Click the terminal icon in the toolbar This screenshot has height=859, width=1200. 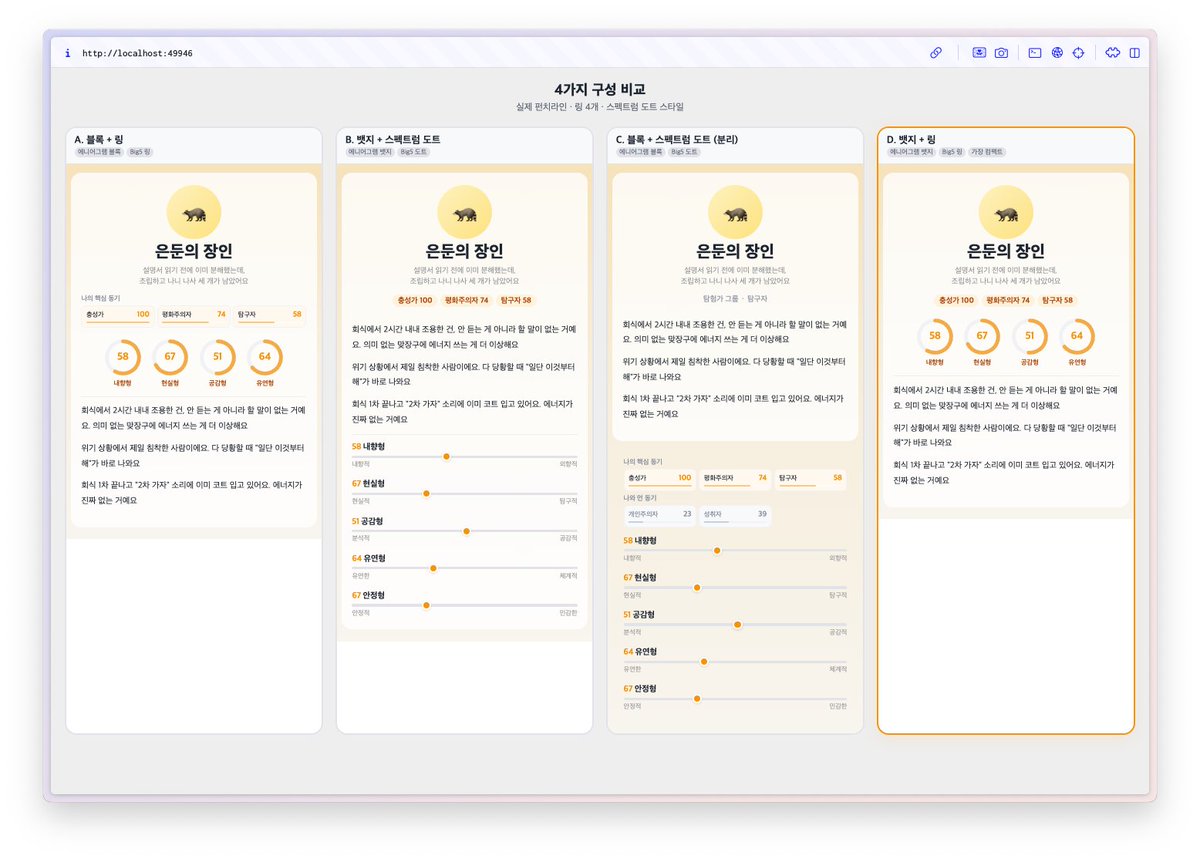pos(1034,52)
